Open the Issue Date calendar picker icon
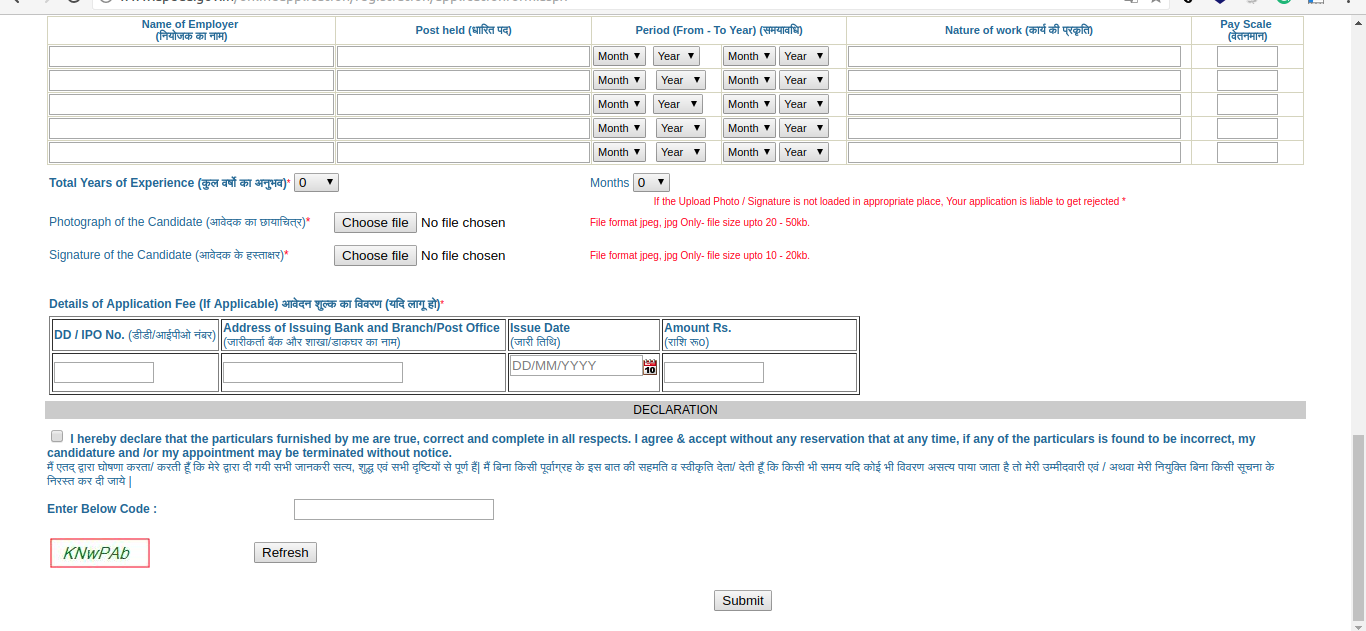The image size is (1366, 631). point(650,367)
